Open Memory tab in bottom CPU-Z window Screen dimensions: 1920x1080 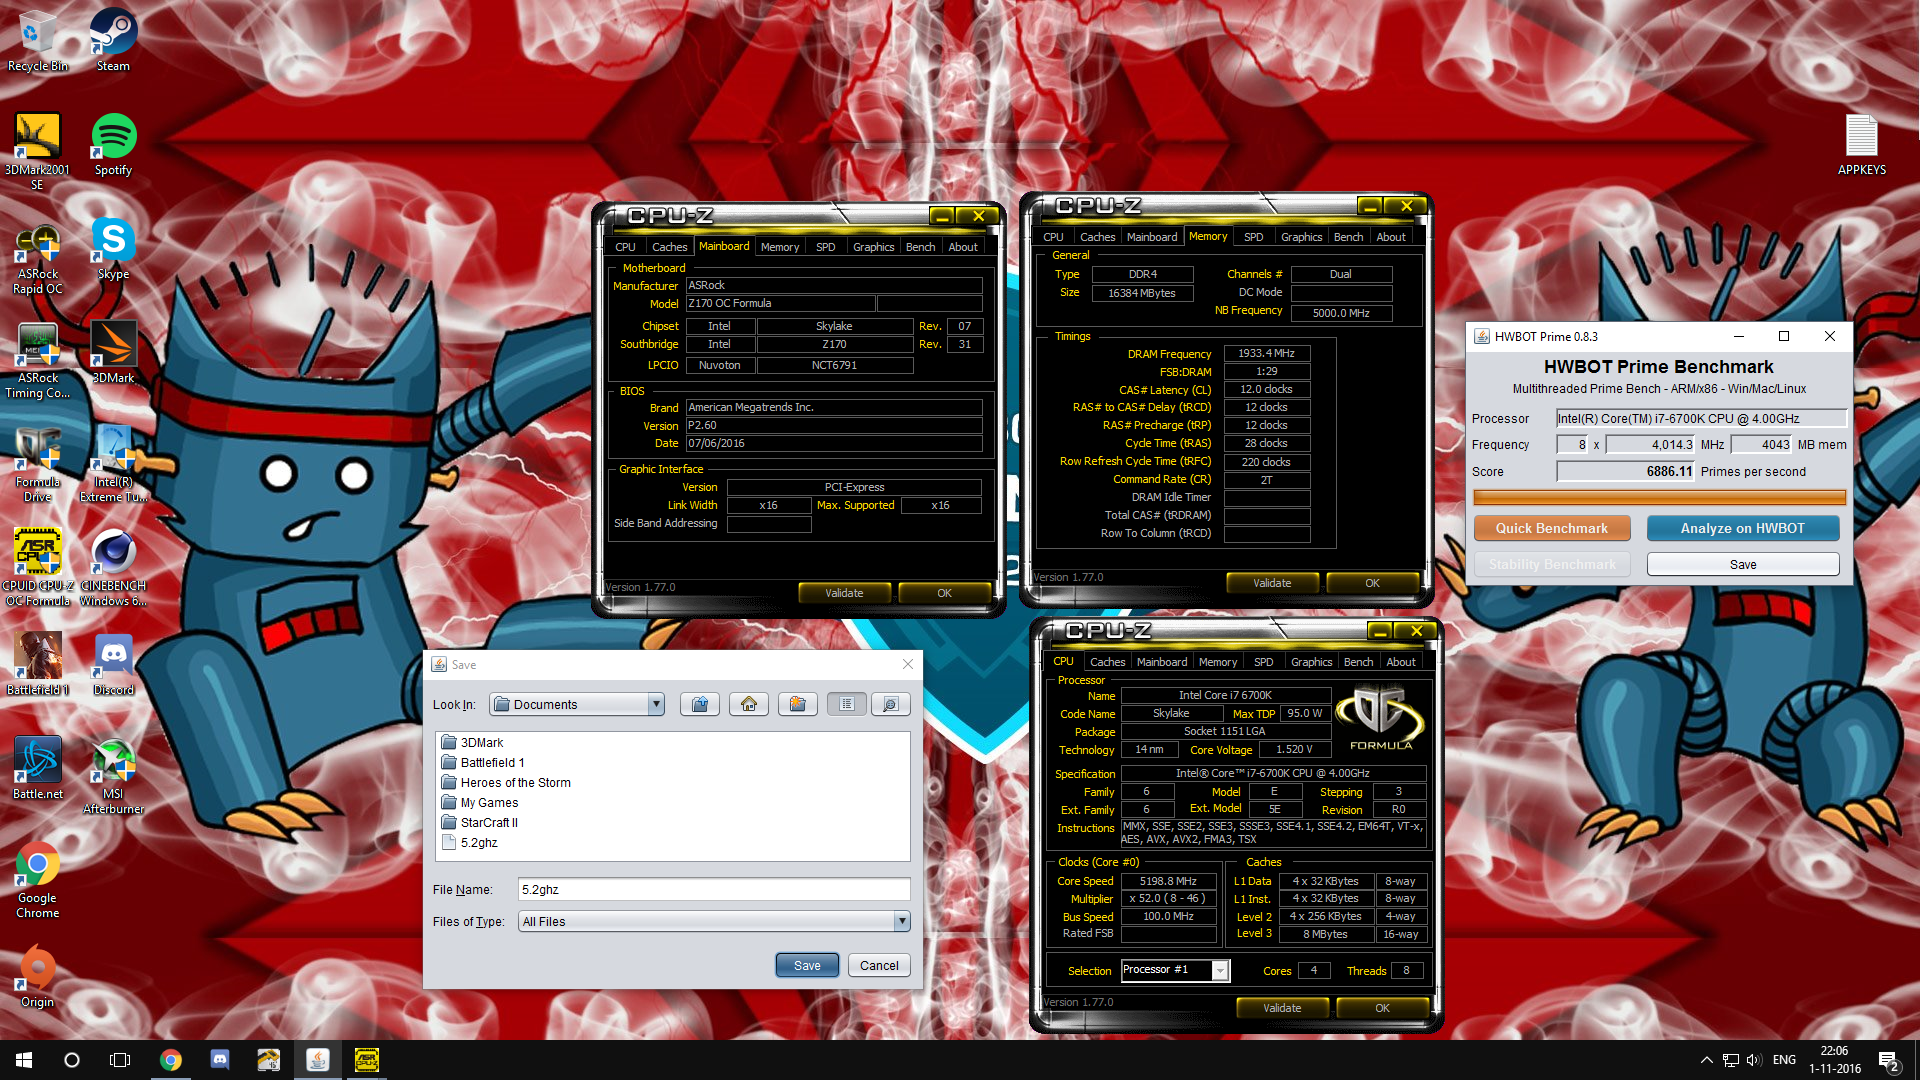coord(1217,662)
